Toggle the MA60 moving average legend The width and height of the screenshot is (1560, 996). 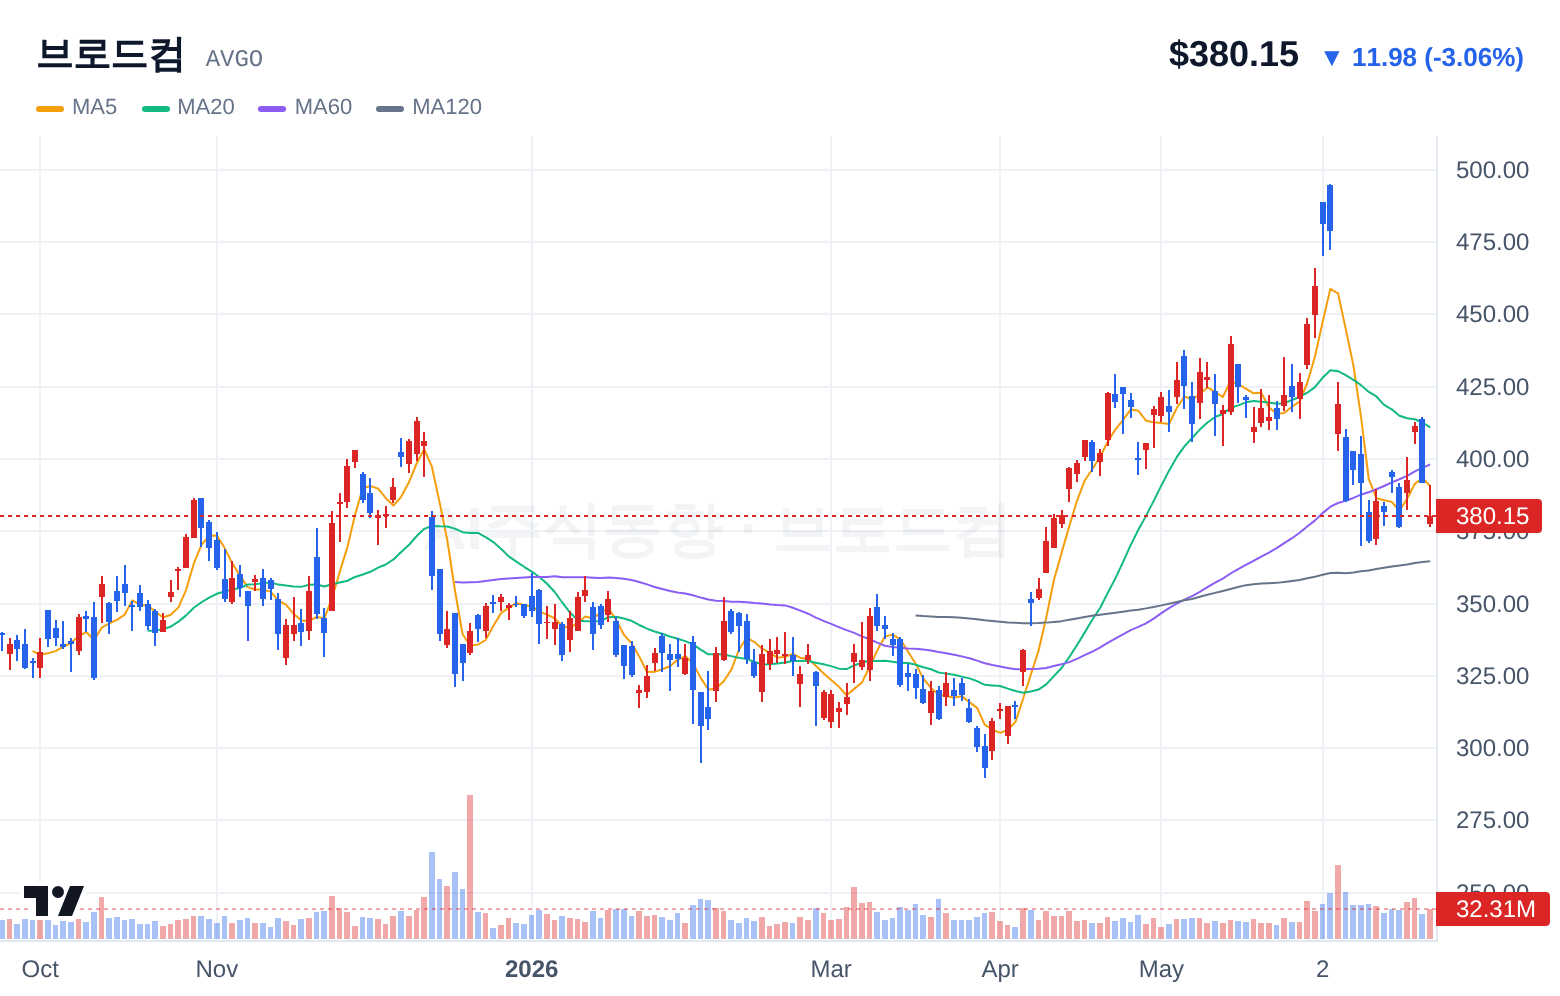(305, 107)
